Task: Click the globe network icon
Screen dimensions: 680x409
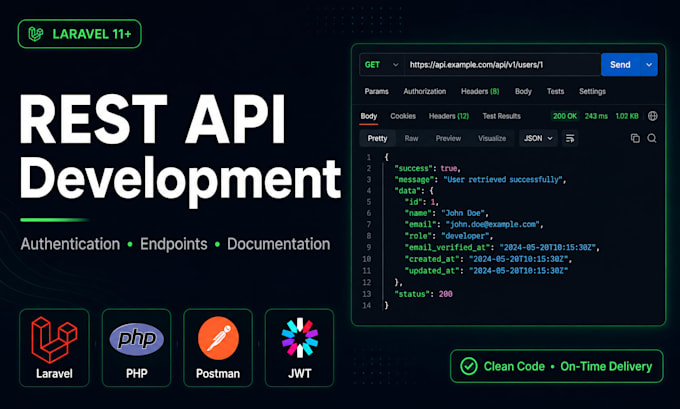Action: pyautogui.click(x=652, y=116)
